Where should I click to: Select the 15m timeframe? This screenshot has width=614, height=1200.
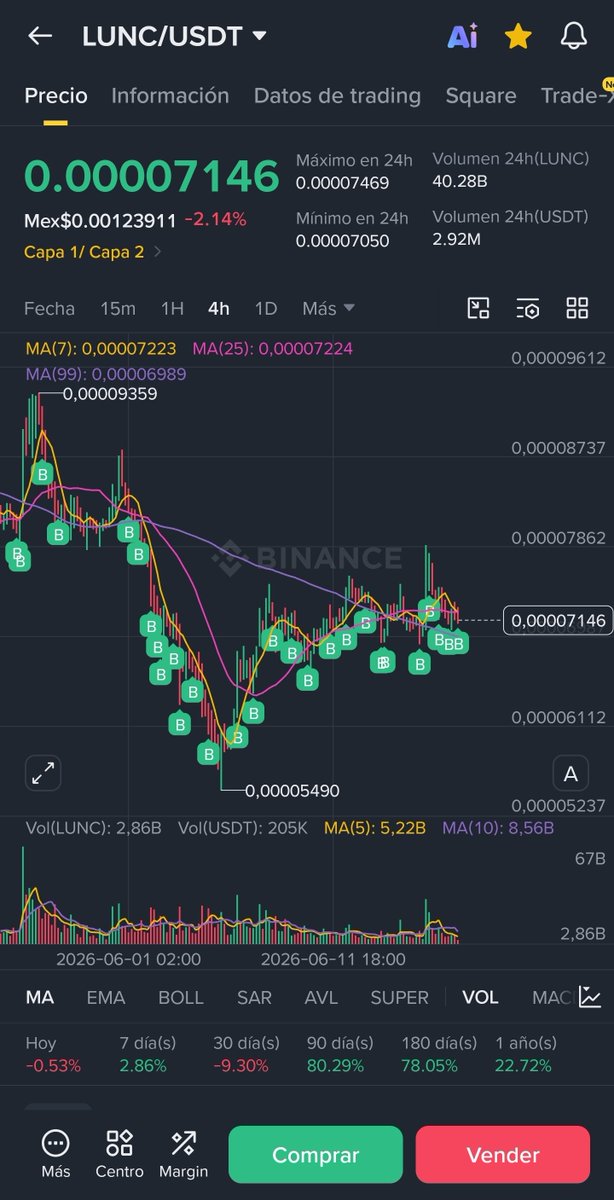[118, 308]
